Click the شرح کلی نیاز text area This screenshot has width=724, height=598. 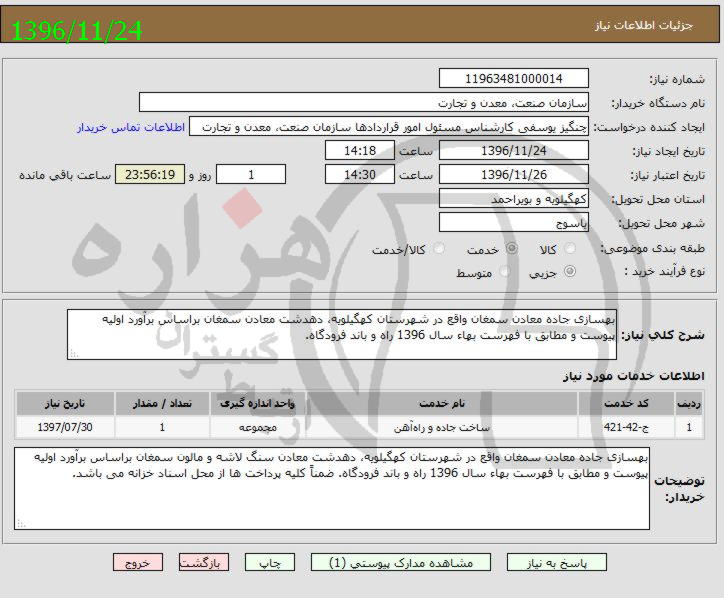coord(342,334)
